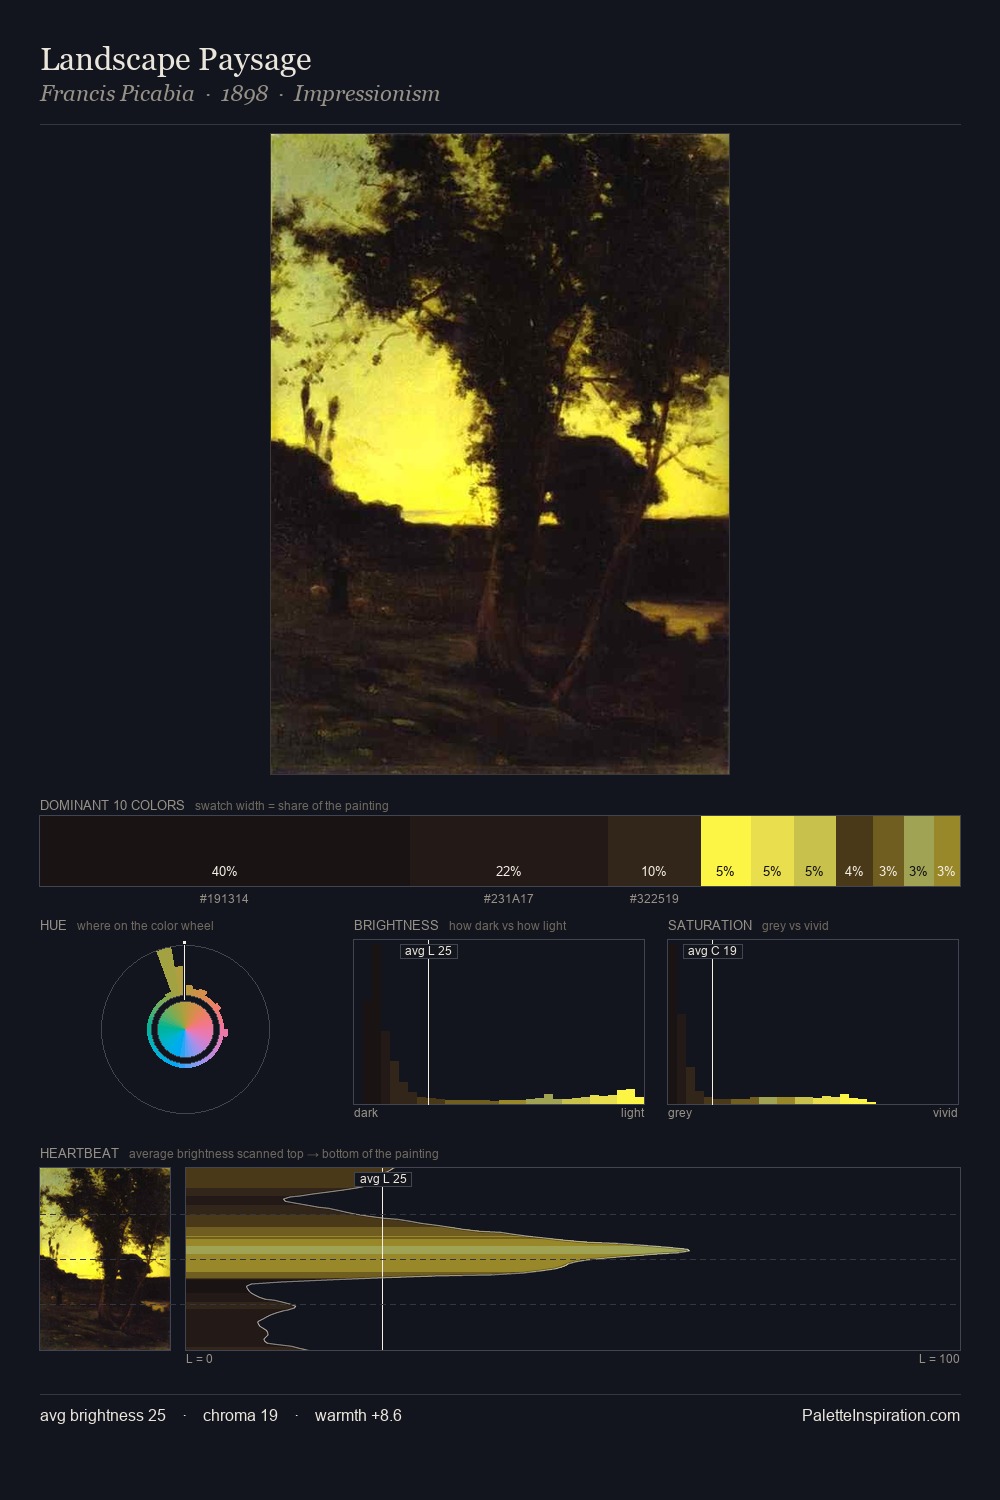Click the 'HUE' section heading

pos(53,925)
